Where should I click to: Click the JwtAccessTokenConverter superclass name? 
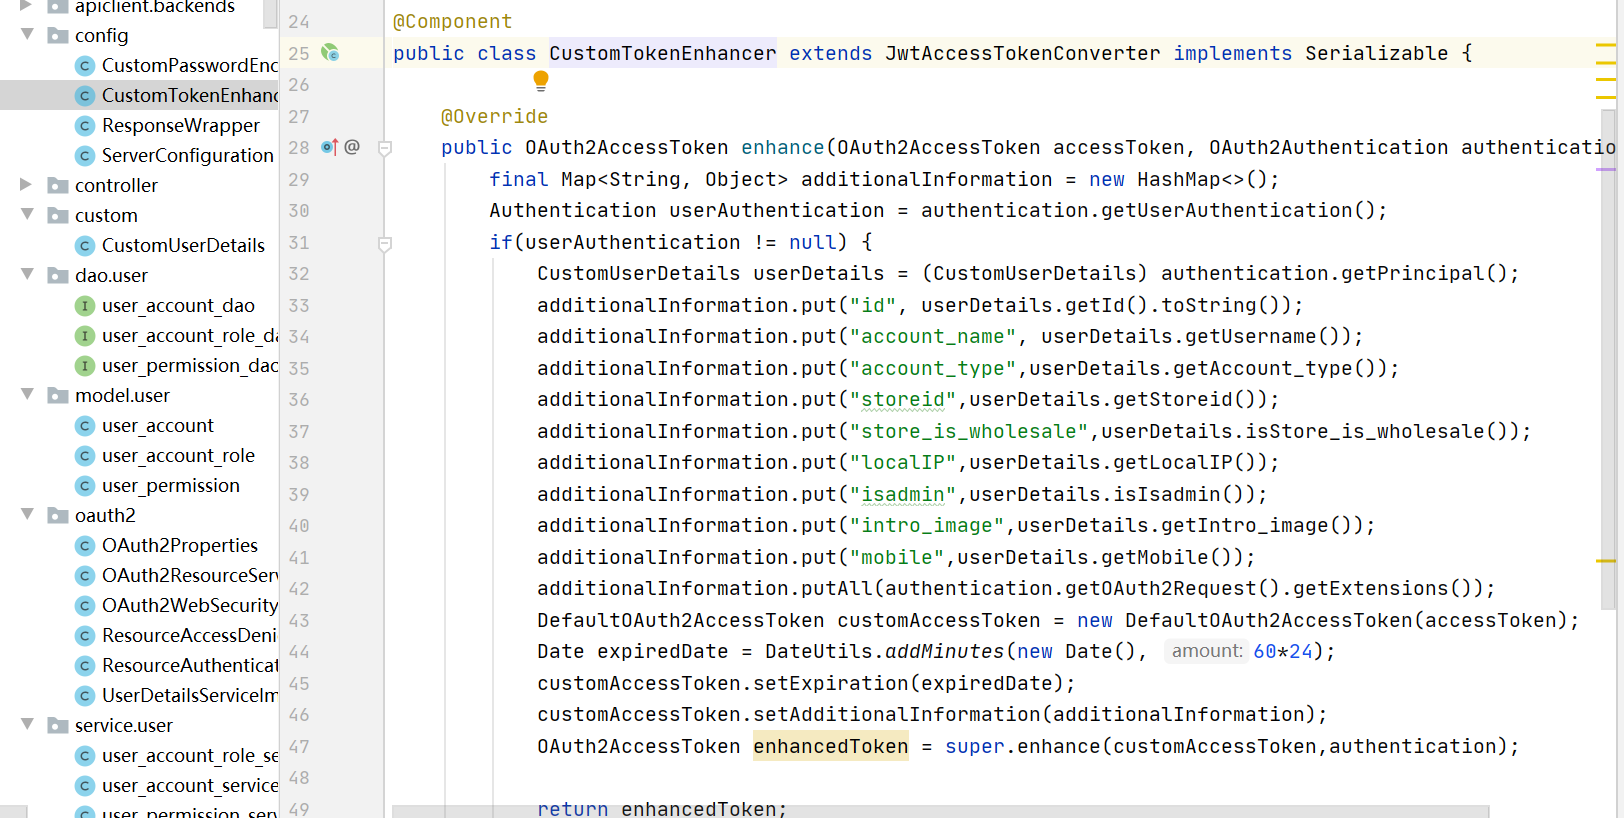1023,54
